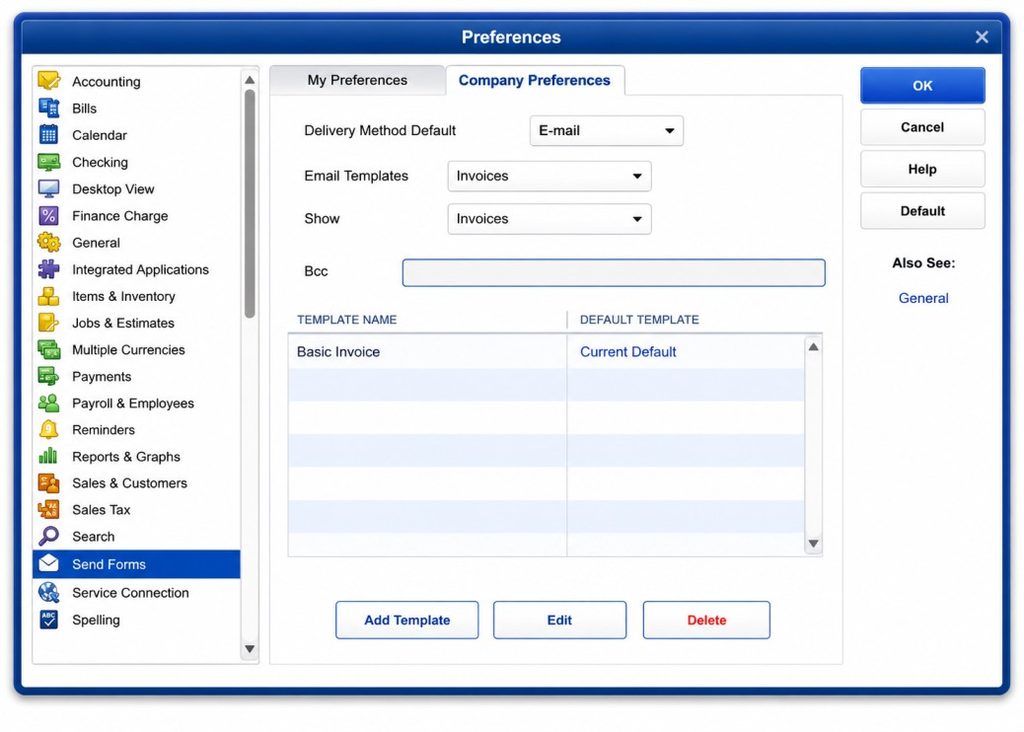The width and height of the screenshot is (1024, 732).
Task: Click the Cancel button
Action: [x=922, y=127]
